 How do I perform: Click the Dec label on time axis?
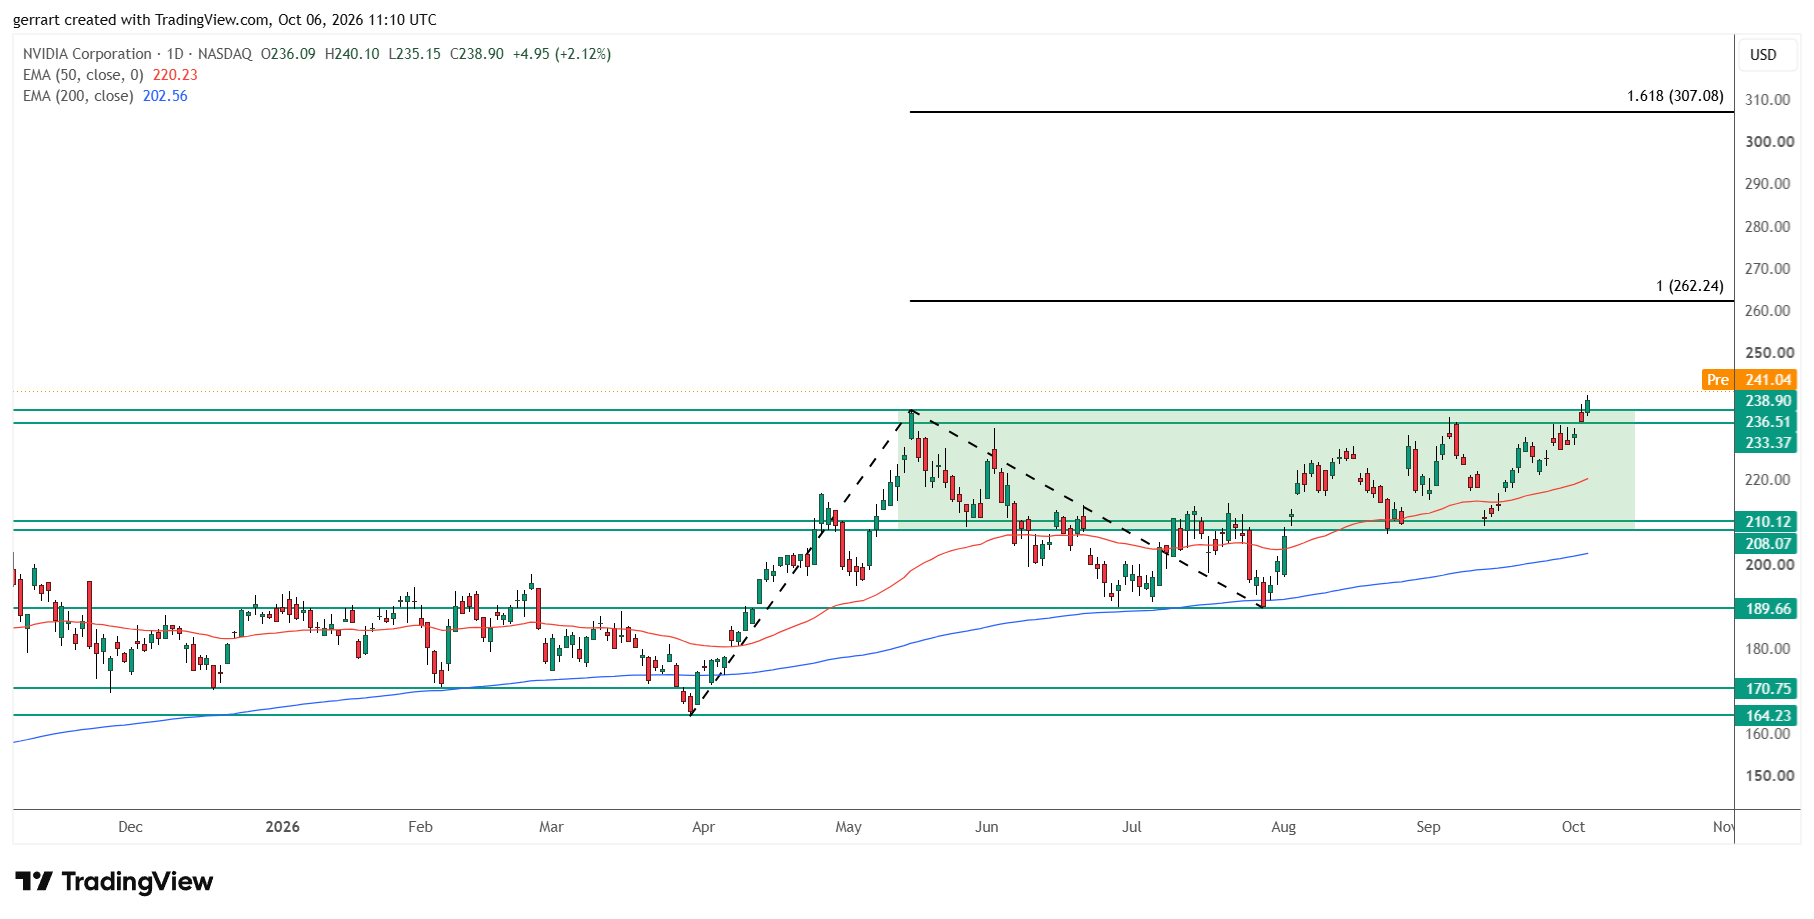pyautogui.click(x=130, y=827)
